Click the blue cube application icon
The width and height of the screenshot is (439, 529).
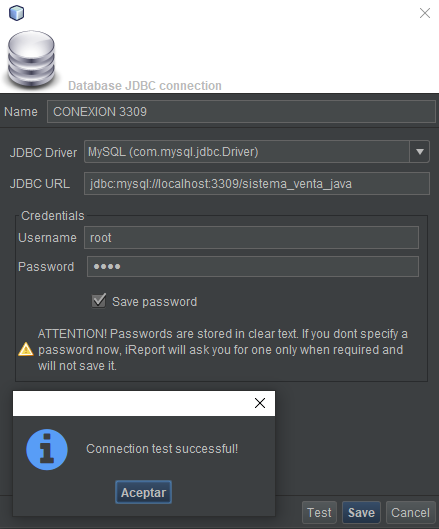16,13
